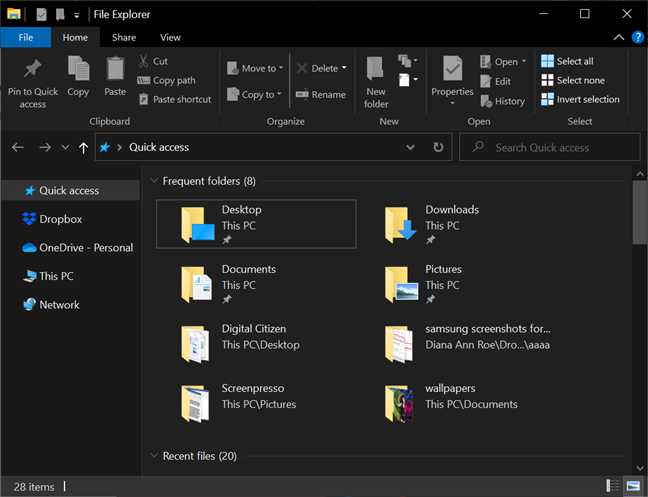Image resolution: width=648 pixels, height=497 pixels.
Task: Select Network in navigation pane
Action: tap(71, 304)
